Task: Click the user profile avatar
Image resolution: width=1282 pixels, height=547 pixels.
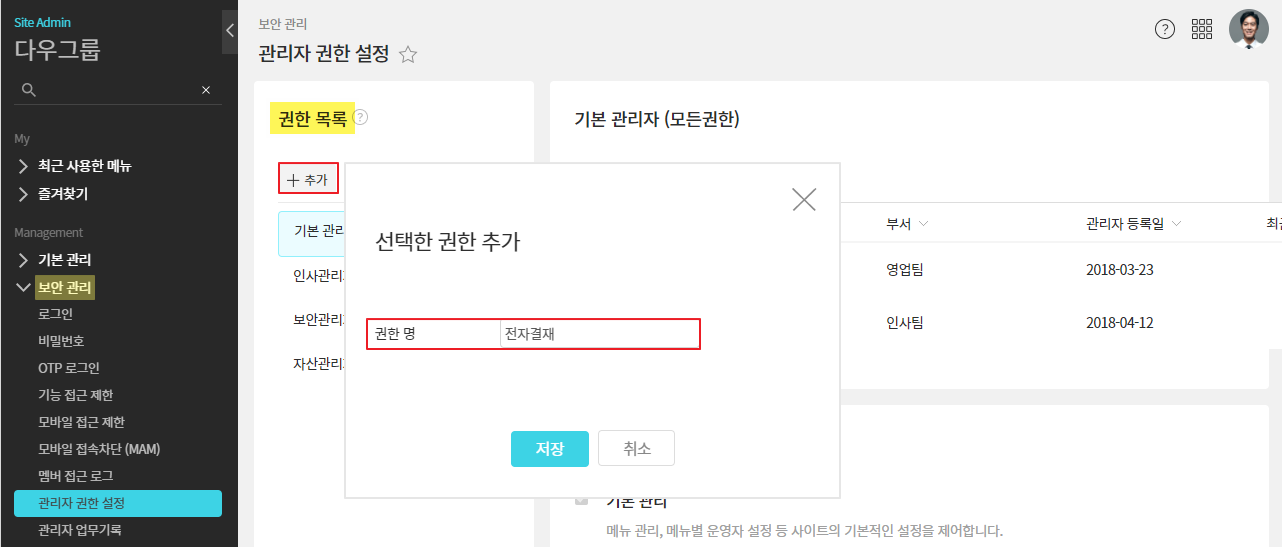Action: click(x=1248, y=29)
